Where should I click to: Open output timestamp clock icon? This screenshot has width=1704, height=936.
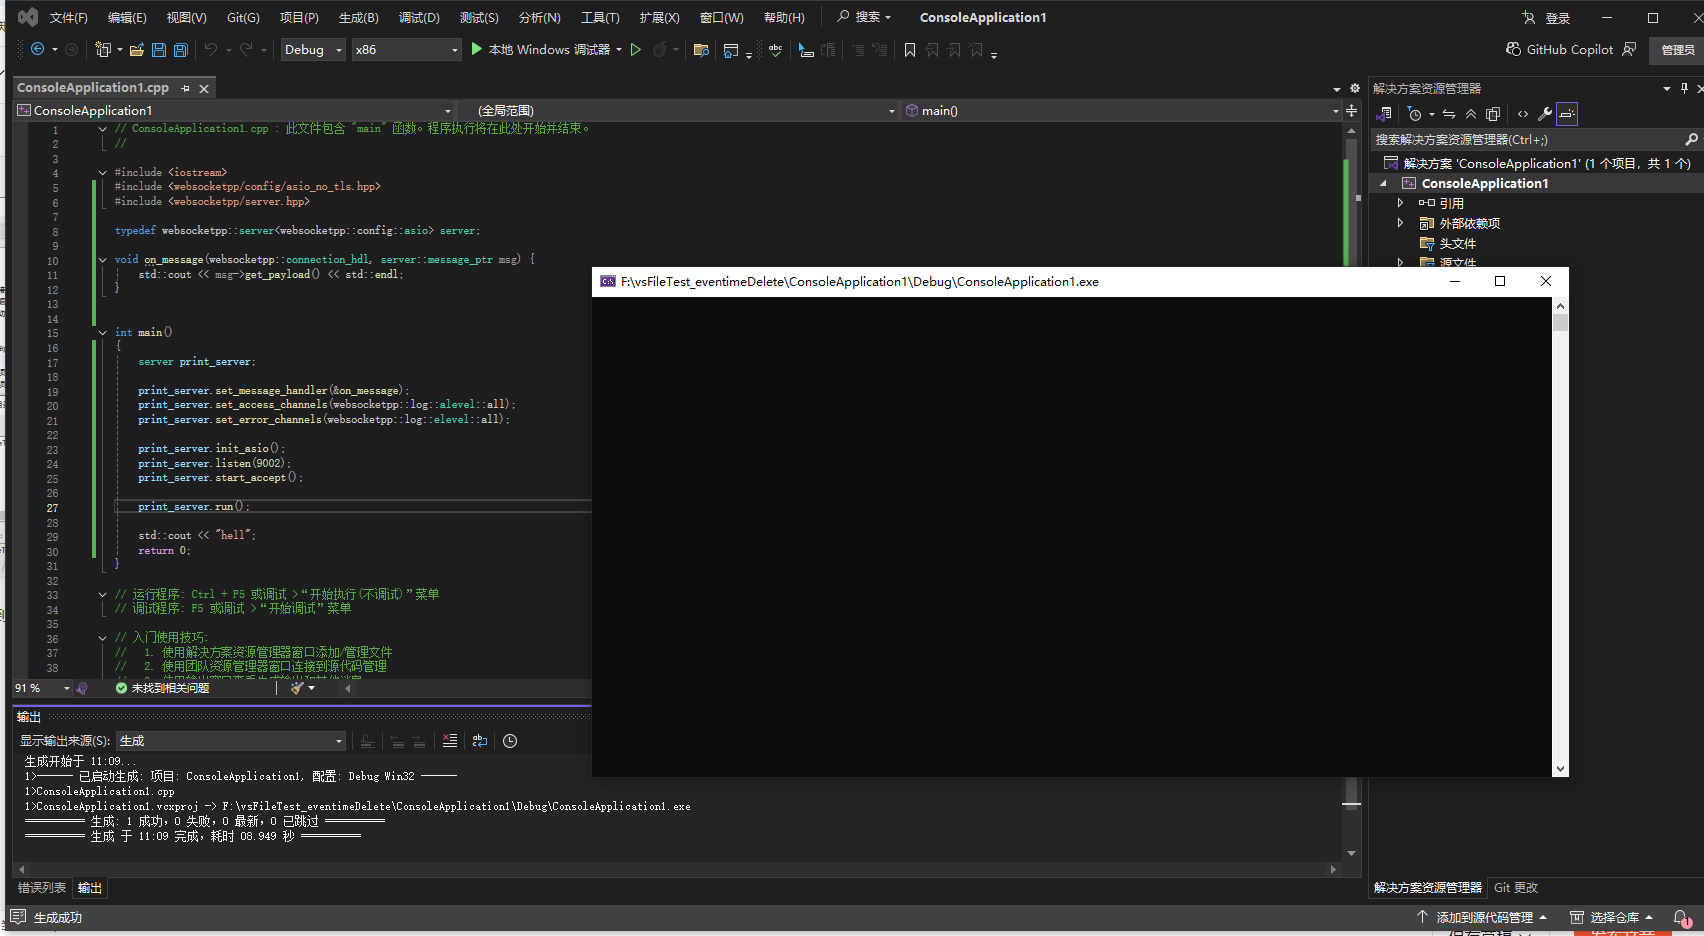[510, 741]
